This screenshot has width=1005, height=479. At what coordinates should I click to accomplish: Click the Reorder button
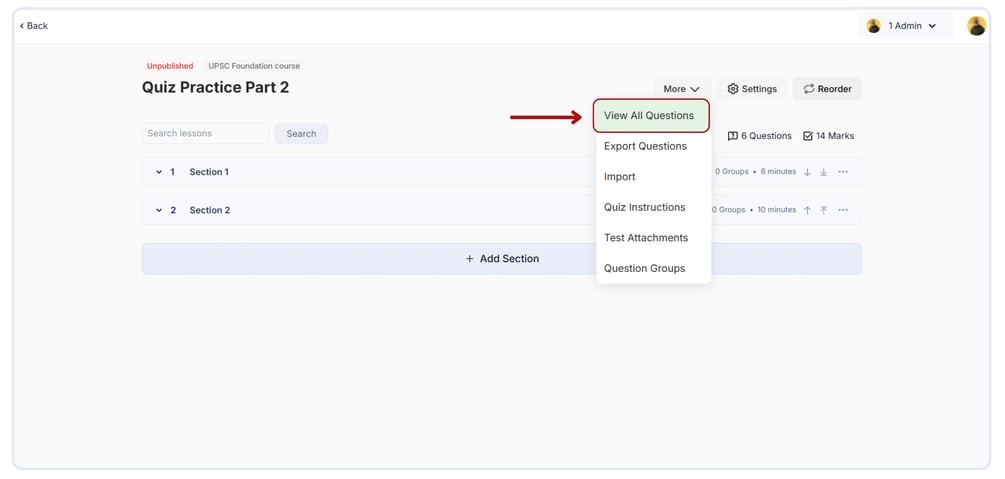pyautogui.click(x=827, y=89)
